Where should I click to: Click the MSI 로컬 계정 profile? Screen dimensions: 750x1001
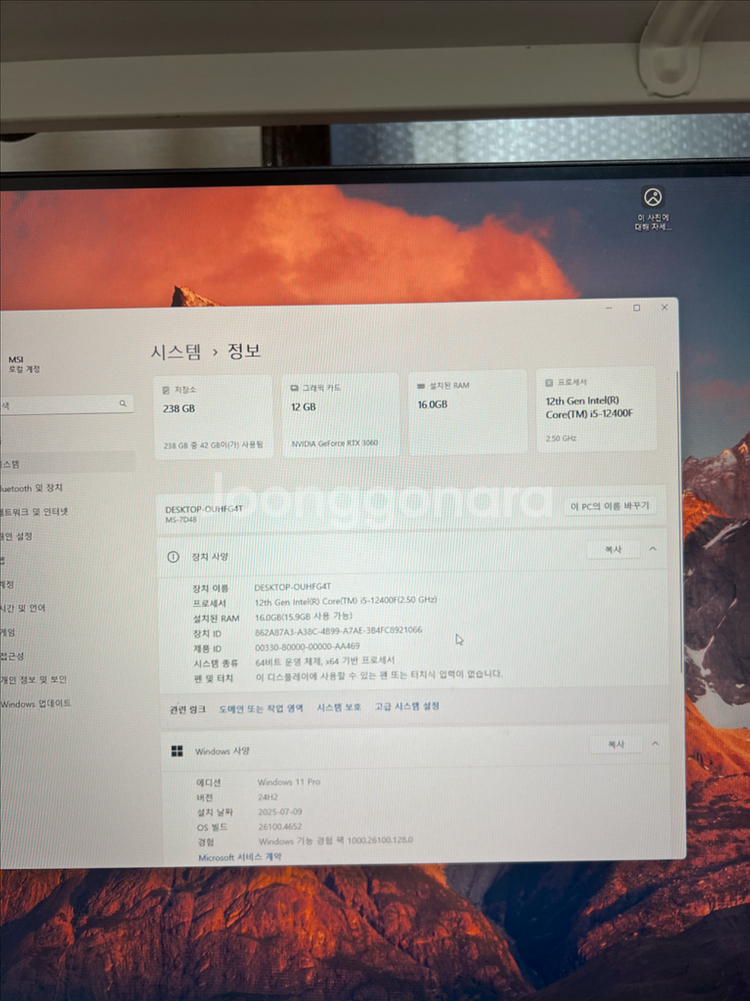[24, 365]
